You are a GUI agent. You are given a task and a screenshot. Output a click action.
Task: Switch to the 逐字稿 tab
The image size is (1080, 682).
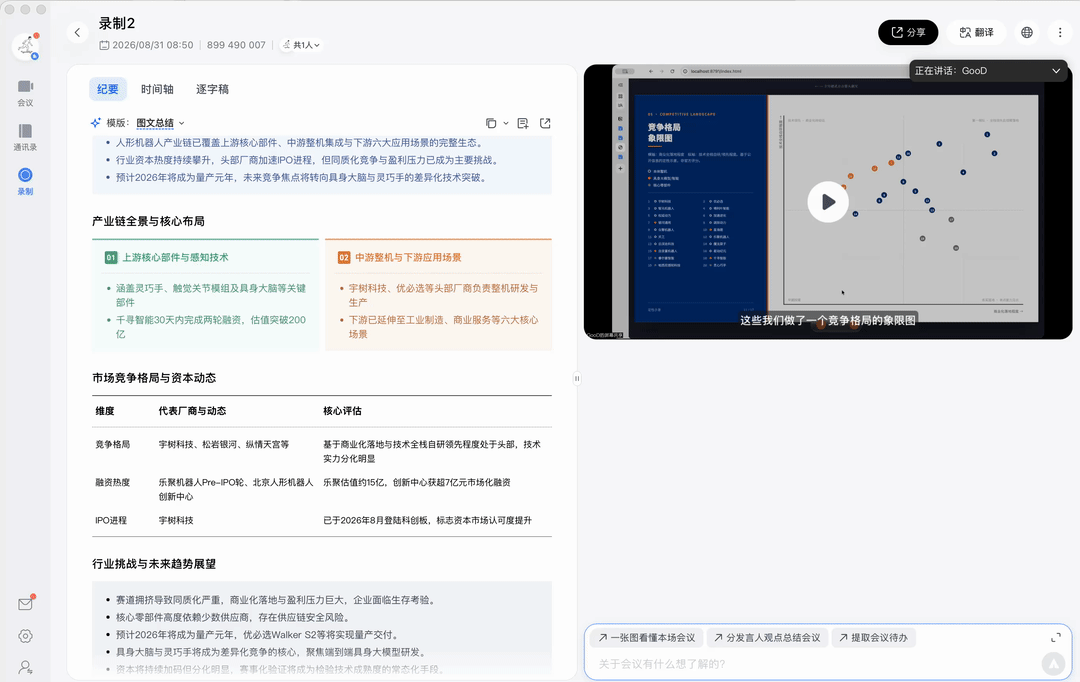pos(212,89)
